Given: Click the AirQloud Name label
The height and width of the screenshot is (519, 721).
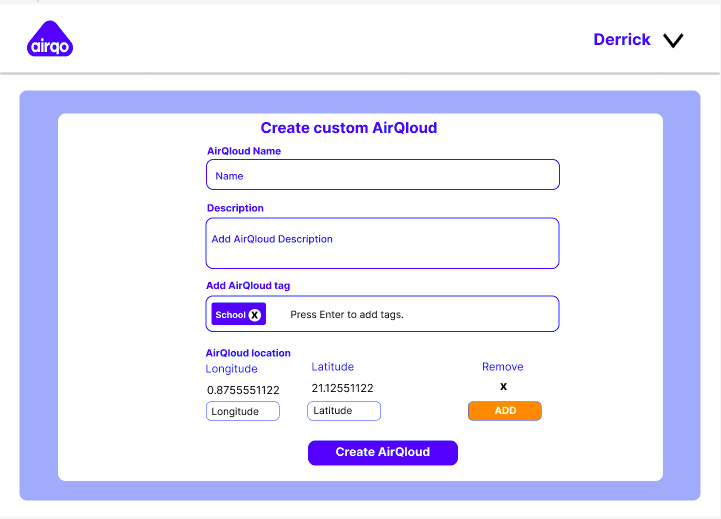Looking at the screenshot, I should pos(244,151).
